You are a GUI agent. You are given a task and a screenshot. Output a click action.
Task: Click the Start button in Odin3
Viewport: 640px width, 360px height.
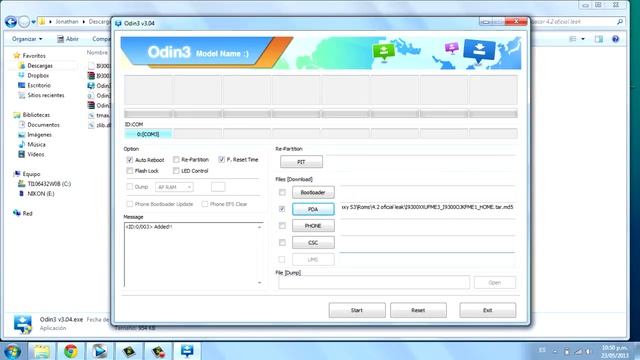[357, 310]
